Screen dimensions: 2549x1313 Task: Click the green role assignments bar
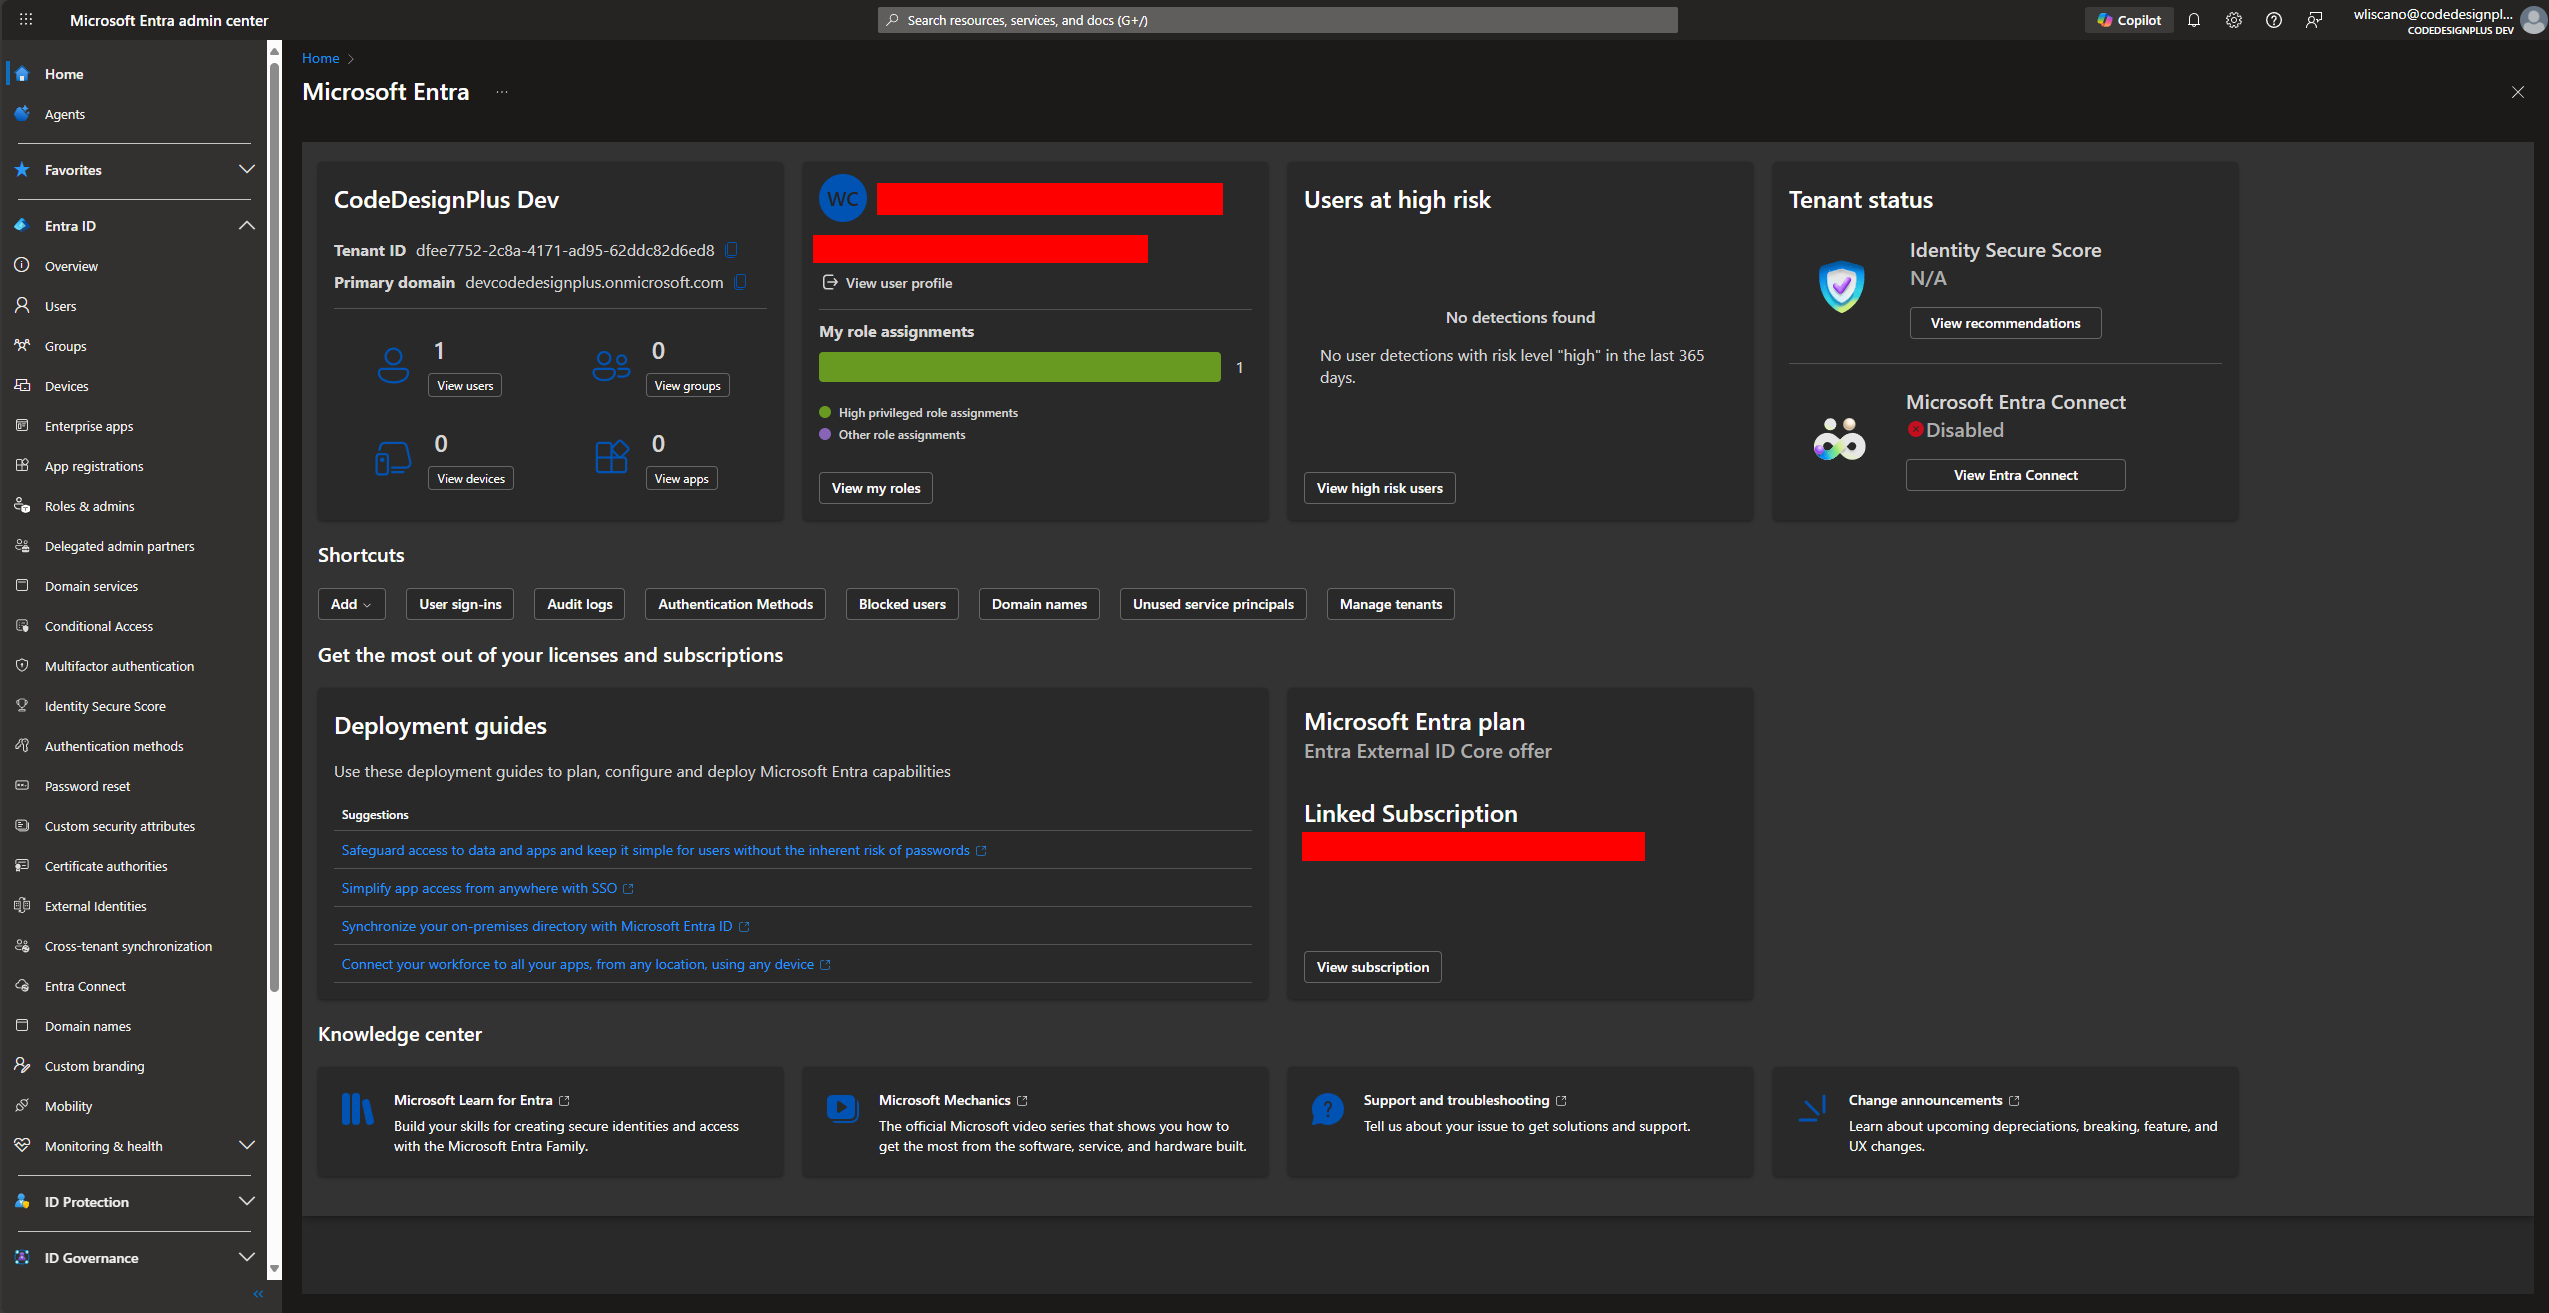point(1019,367)
